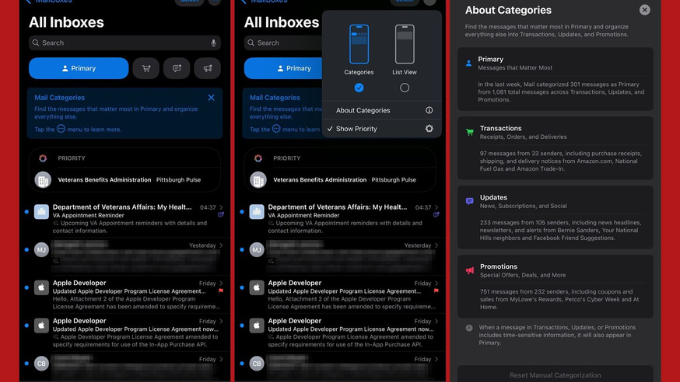Open About Categories menu entry

click(382, 111)
